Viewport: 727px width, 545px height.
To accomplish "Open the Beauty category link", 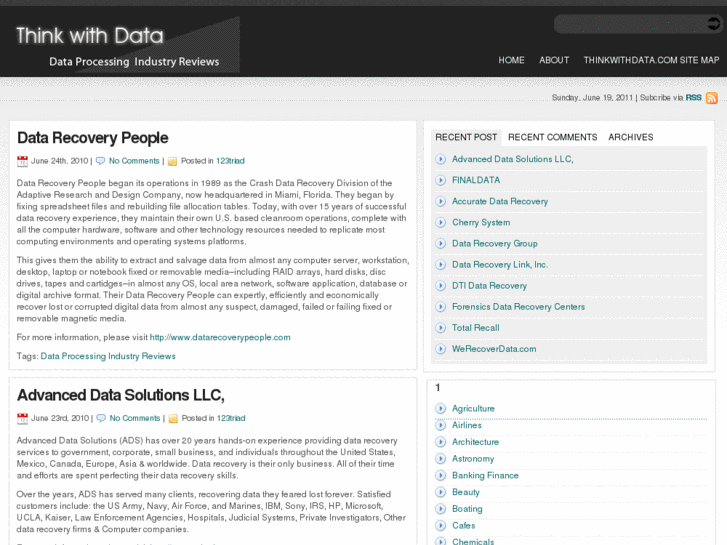I will [466, 492].
